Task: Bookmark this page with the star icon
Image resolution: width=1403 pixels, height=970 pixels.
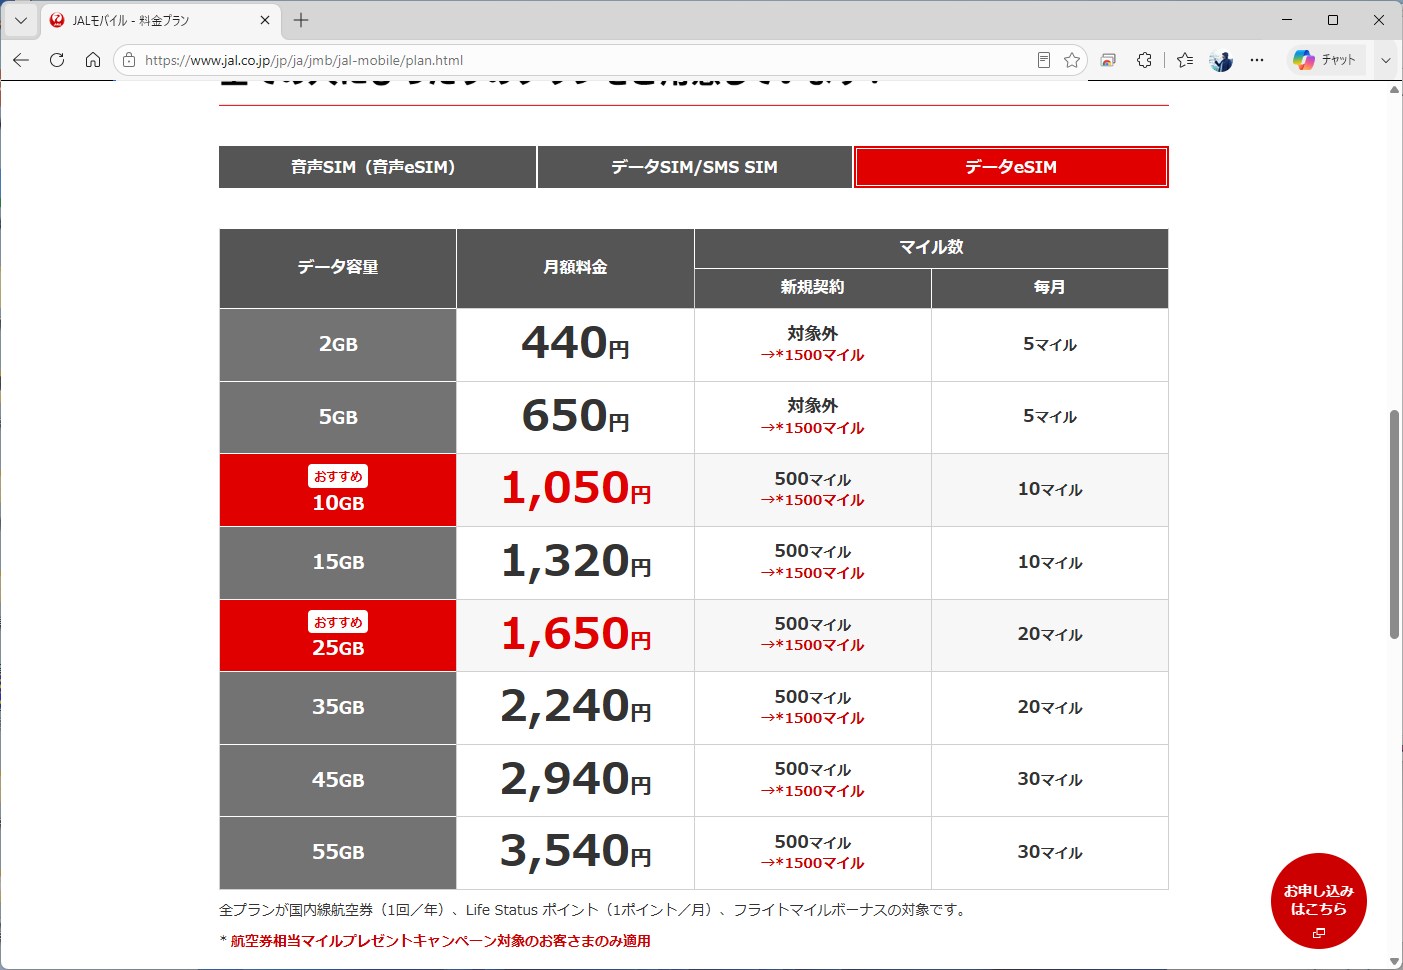Action: tap(1072, 60)
